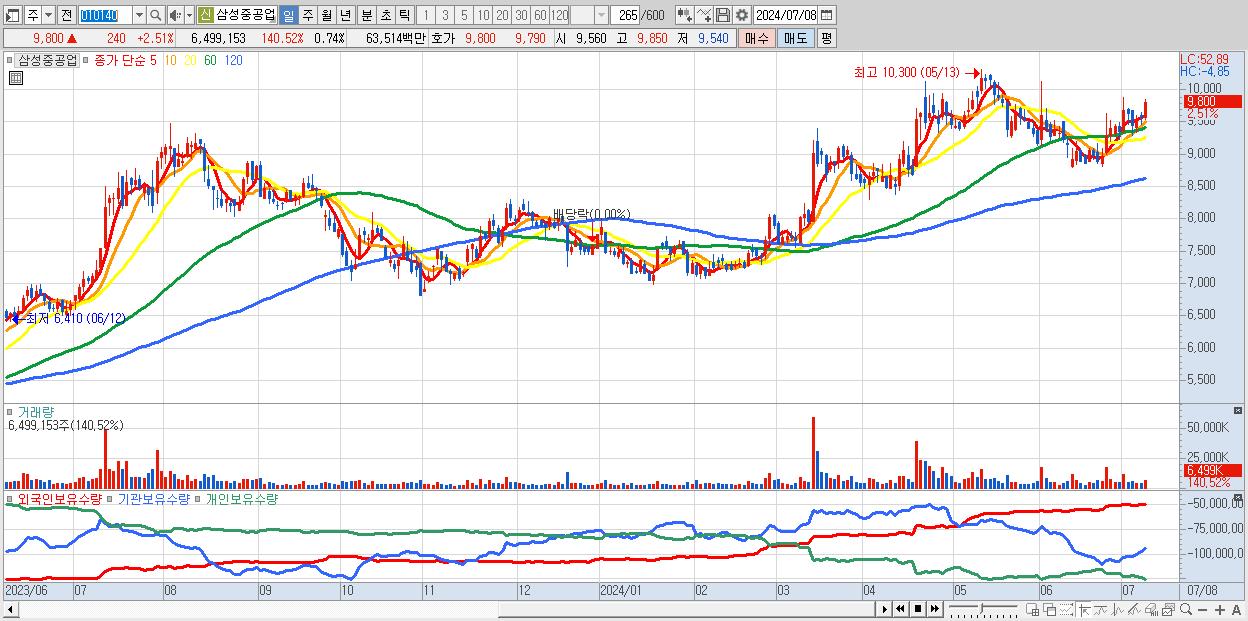Click the bottom magnifier zoom icon
The image size is (1248, 621).
[x=1185, y=609]
